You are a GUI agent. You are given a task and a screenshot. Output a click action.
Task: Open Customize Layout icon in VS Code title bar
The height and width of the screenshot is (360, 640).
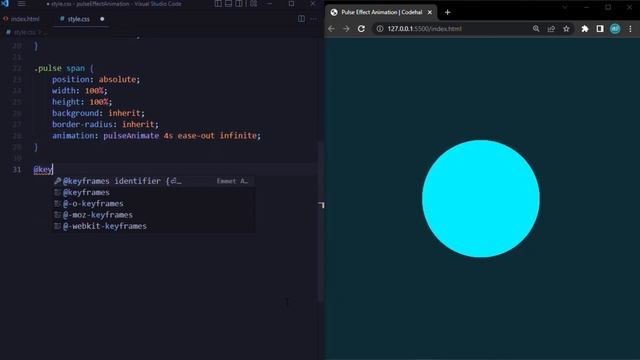click(253, 4)
